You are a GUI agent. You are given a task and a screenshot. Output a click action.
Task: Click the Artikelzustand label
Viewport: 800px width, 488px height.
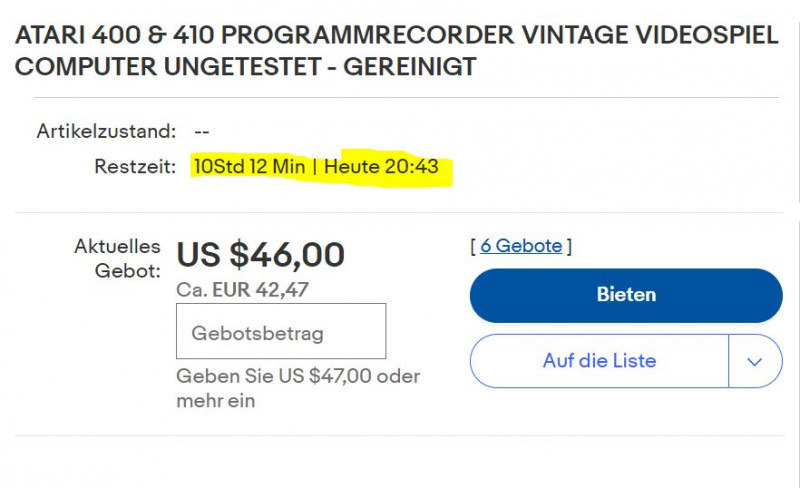[106, 131]
